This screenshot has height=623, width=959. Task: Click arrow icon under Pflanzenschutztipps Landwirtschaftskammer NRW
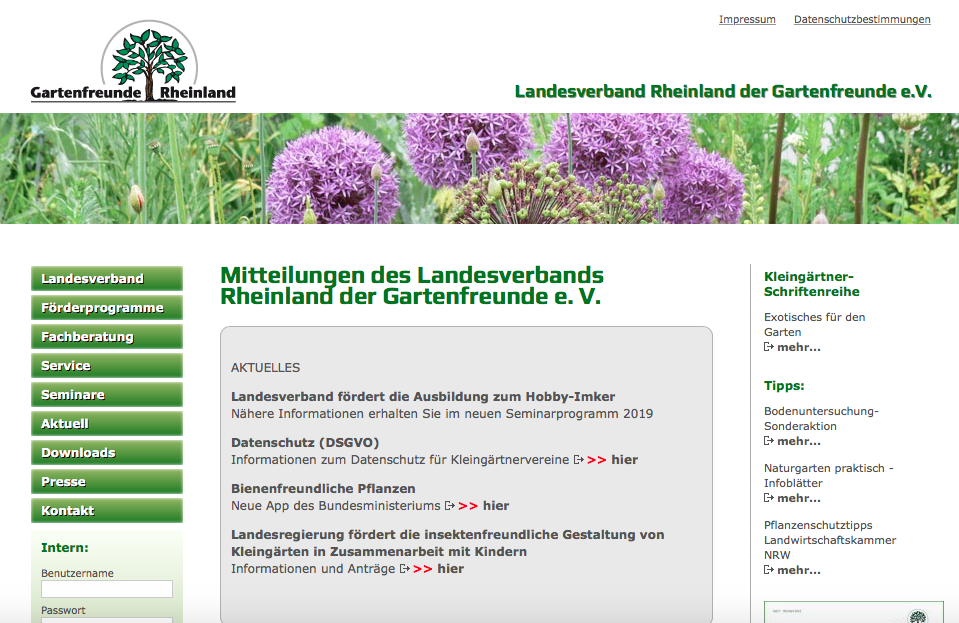(769, 570)
